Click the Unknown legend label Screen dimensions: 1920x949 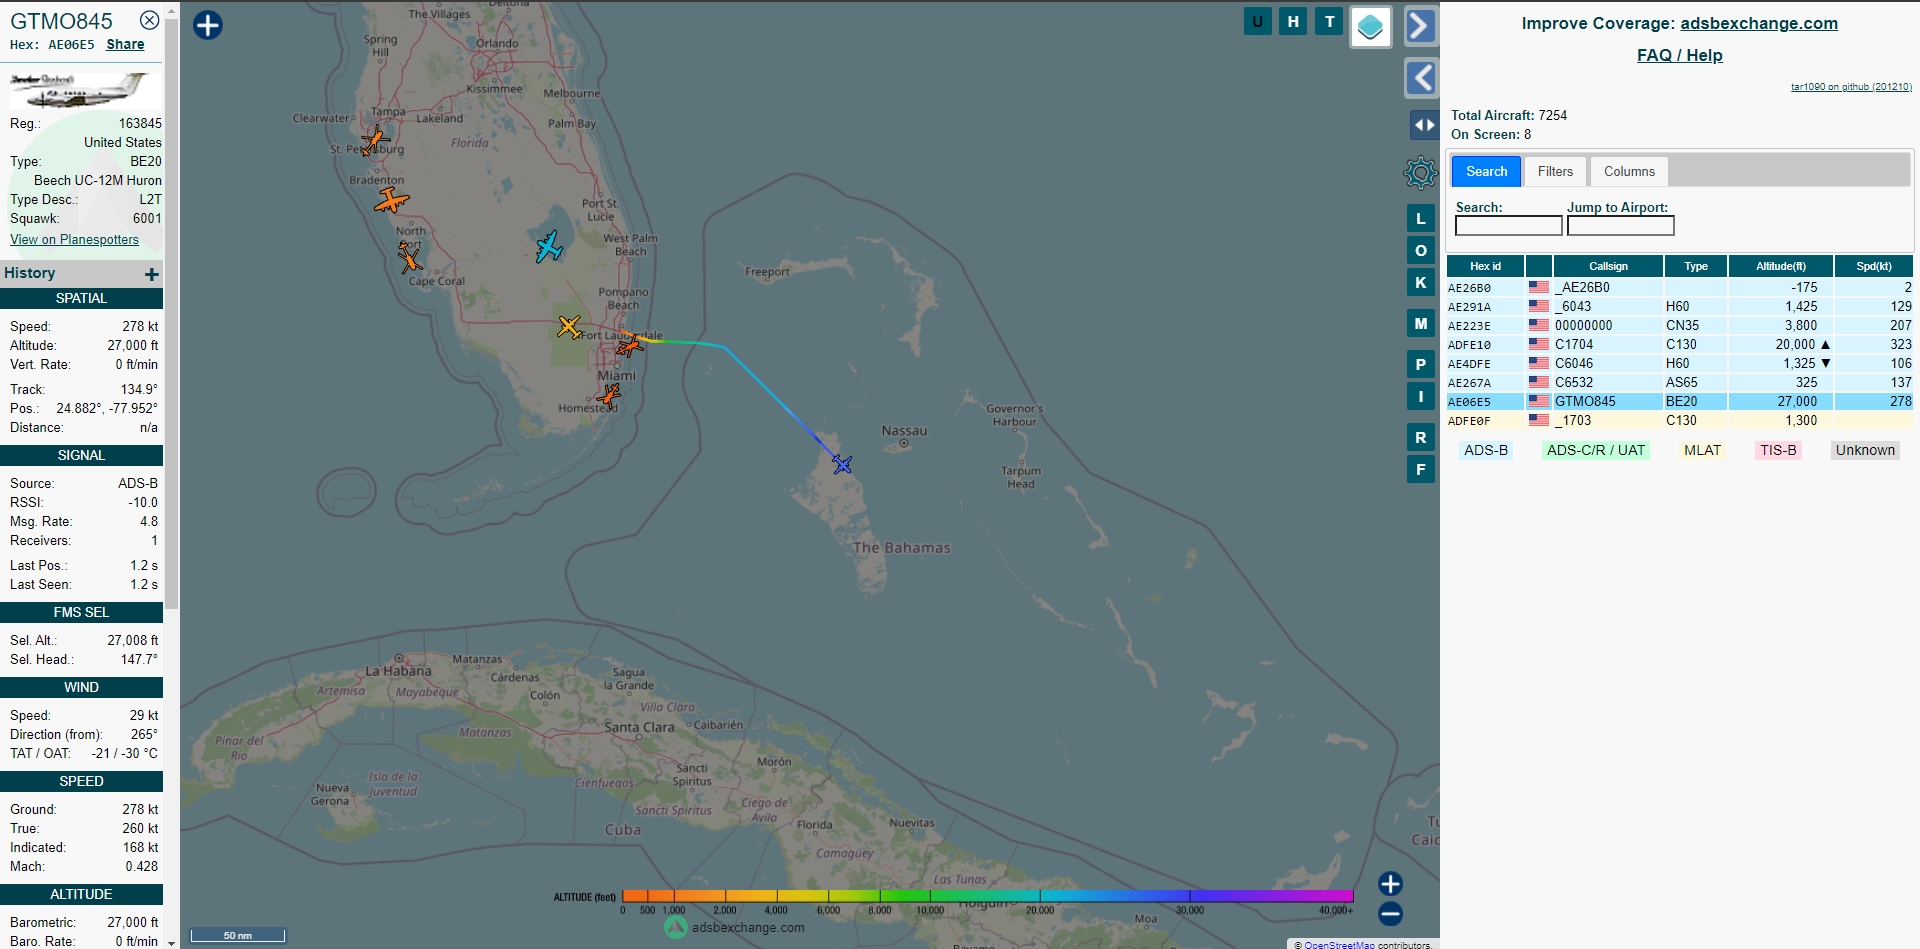point(1865,450)
